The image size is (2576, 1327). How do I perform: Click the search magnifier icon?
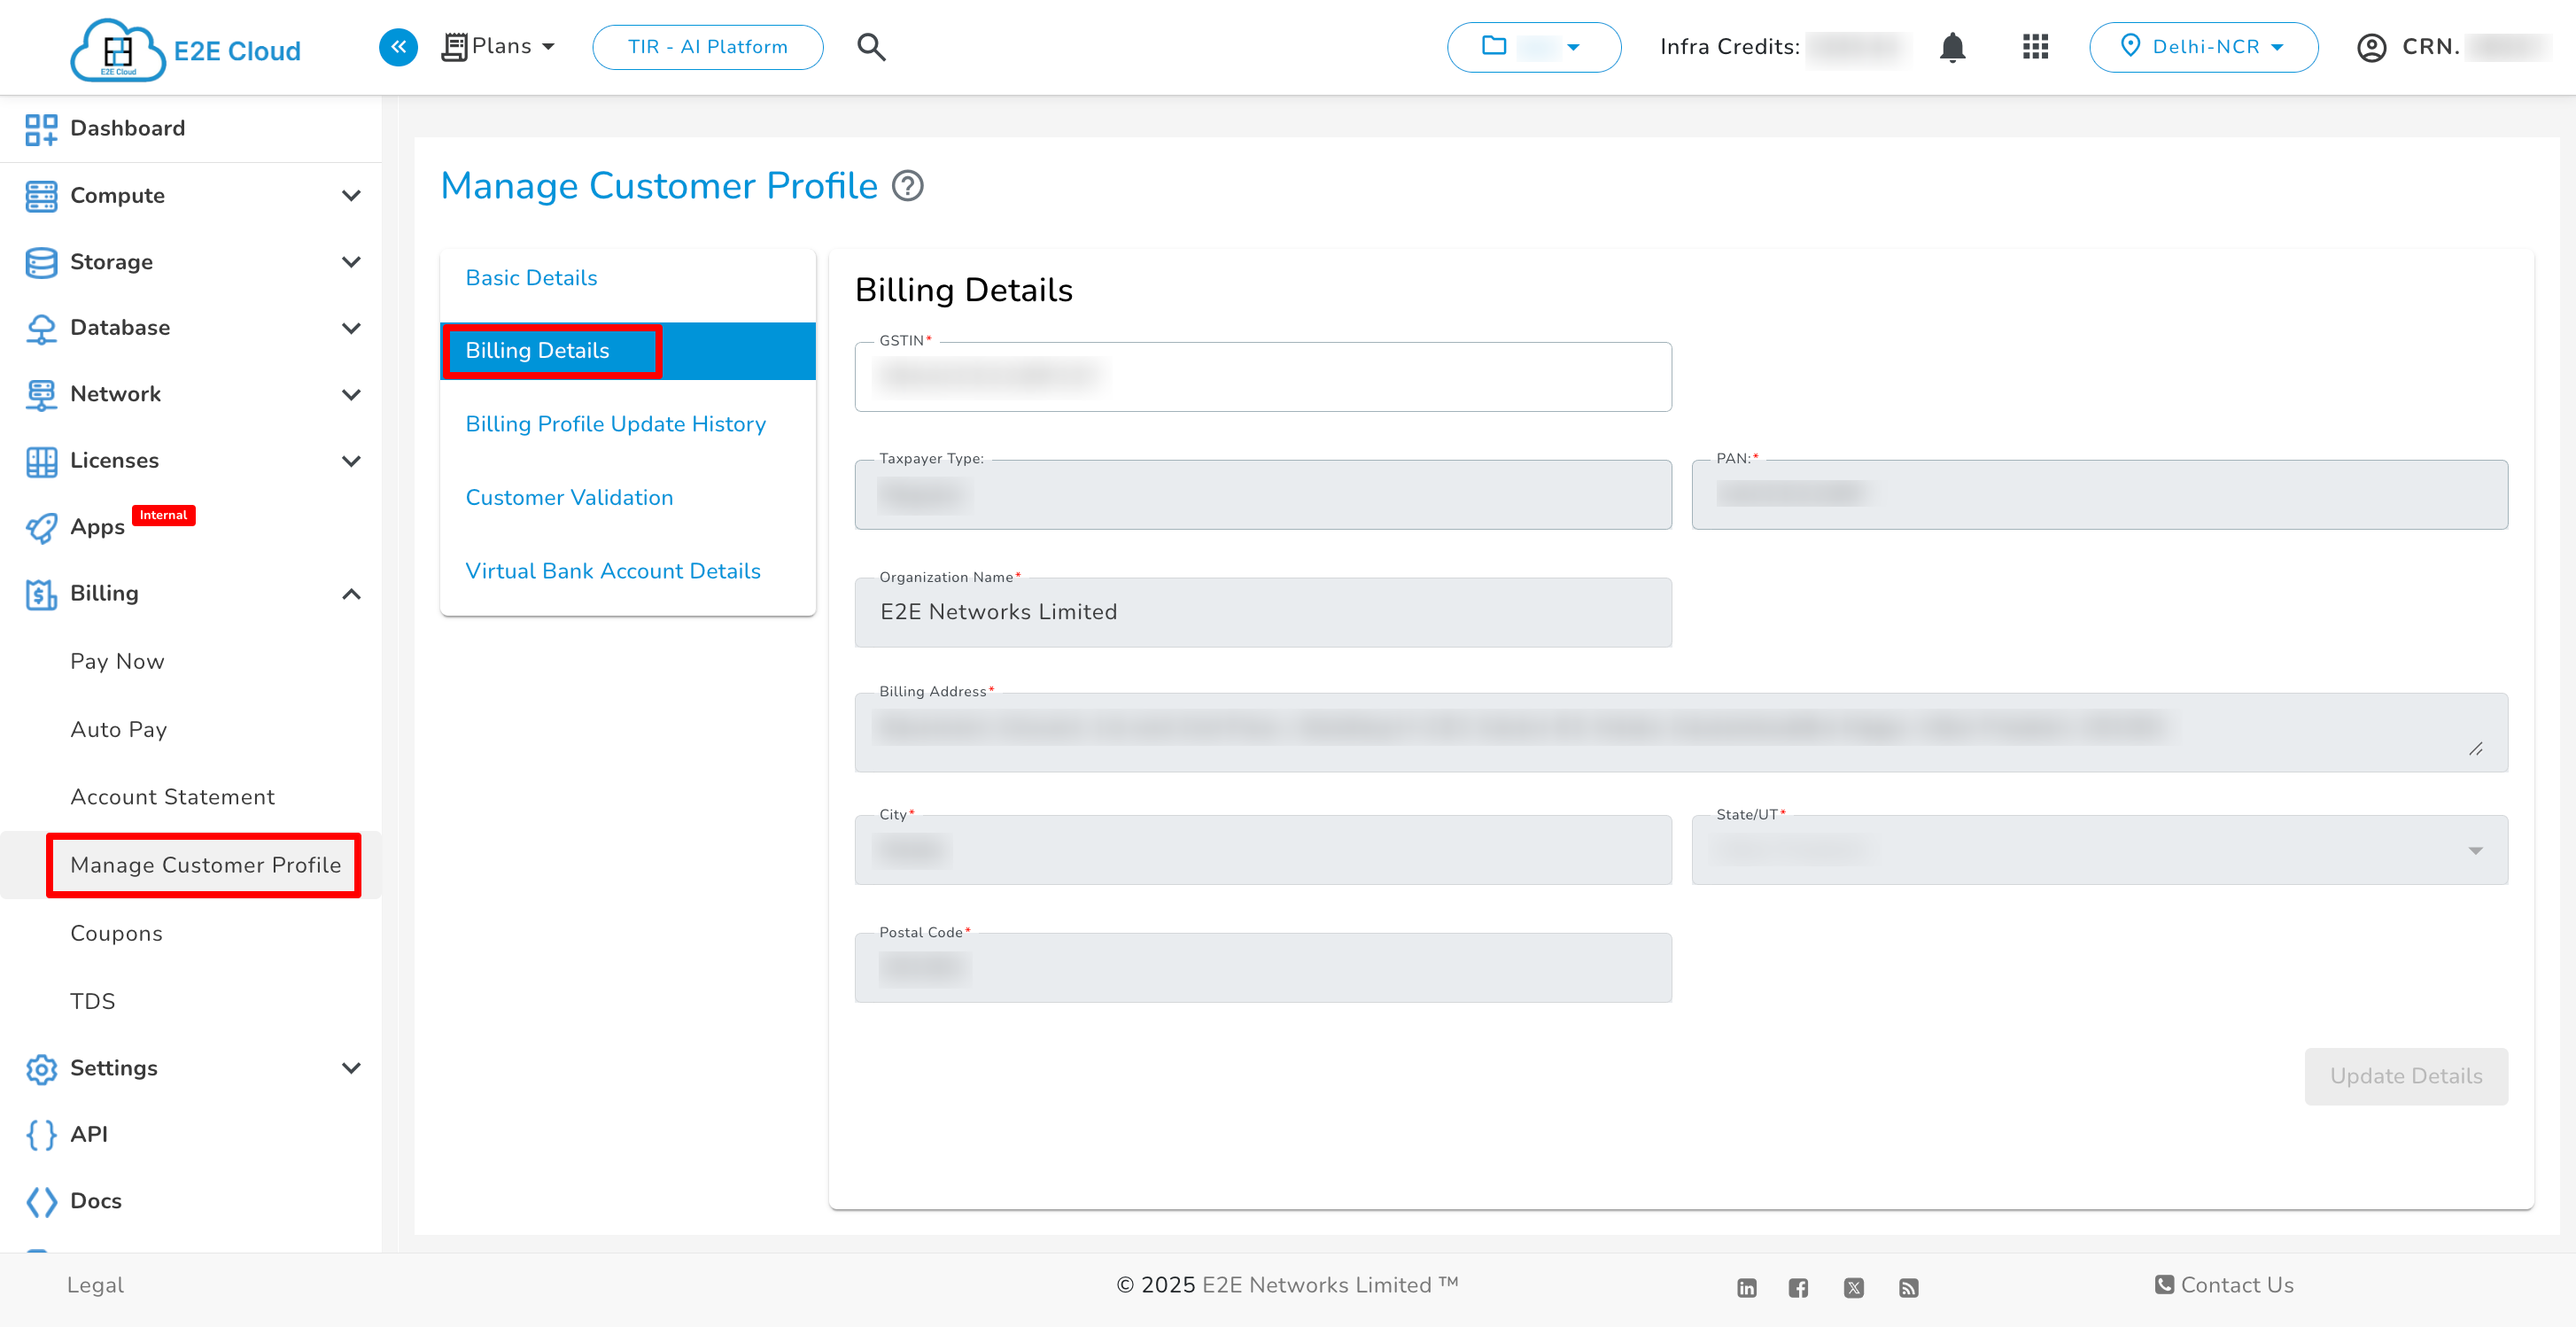871,46
